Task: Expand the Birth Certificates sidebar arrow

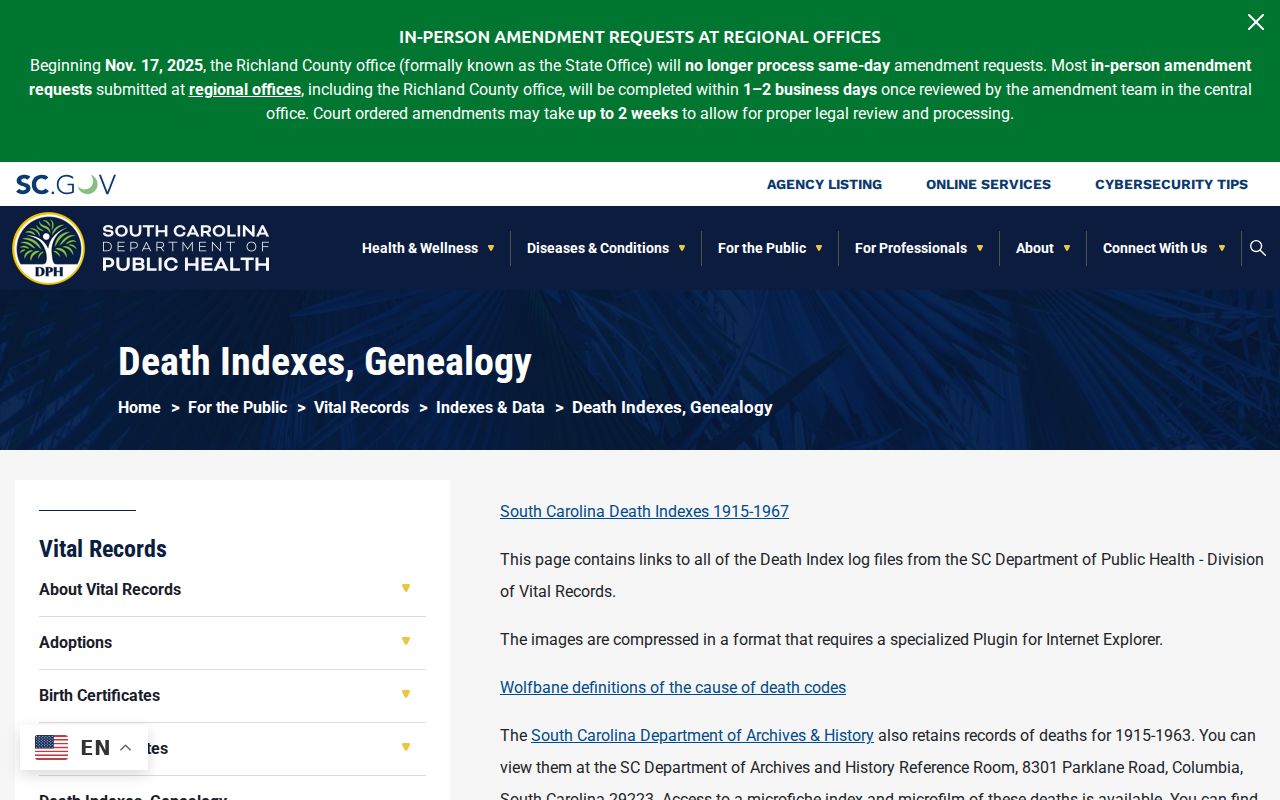Action: tap(406, 694)
